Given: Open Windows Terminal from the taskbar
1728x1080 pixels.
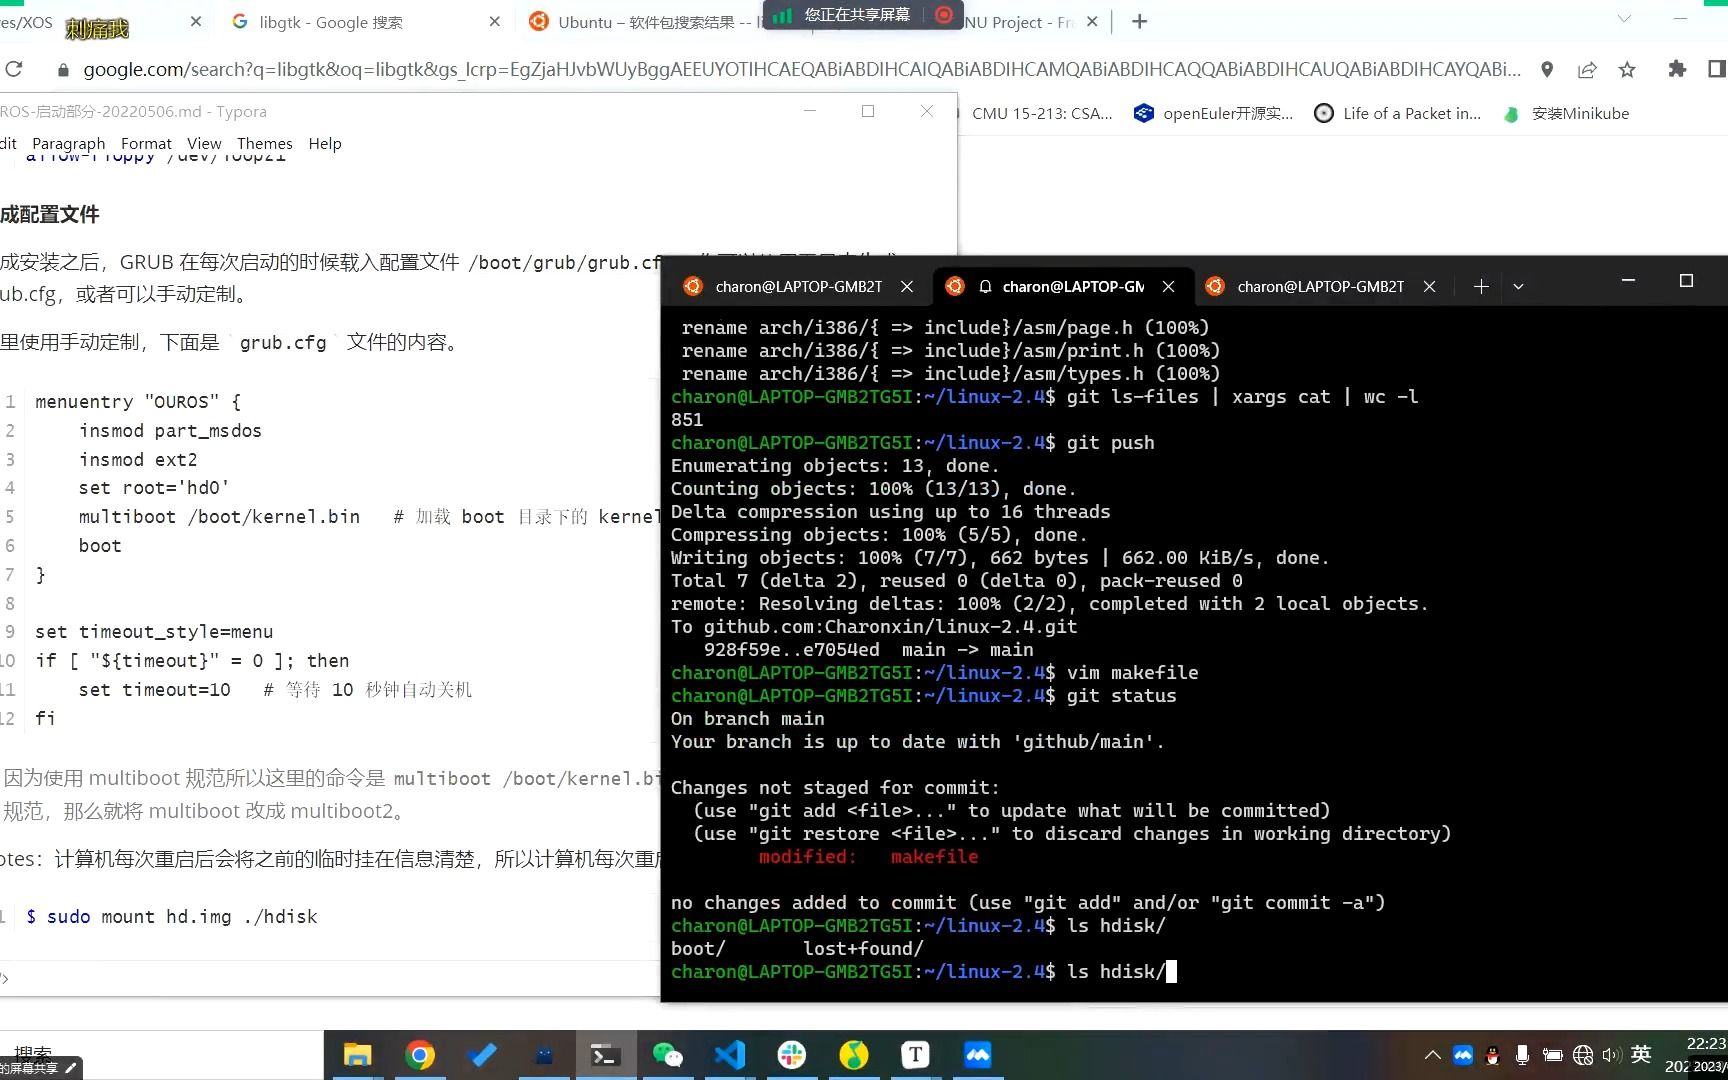Looking at the screenshot, I should coord(605,1054).
